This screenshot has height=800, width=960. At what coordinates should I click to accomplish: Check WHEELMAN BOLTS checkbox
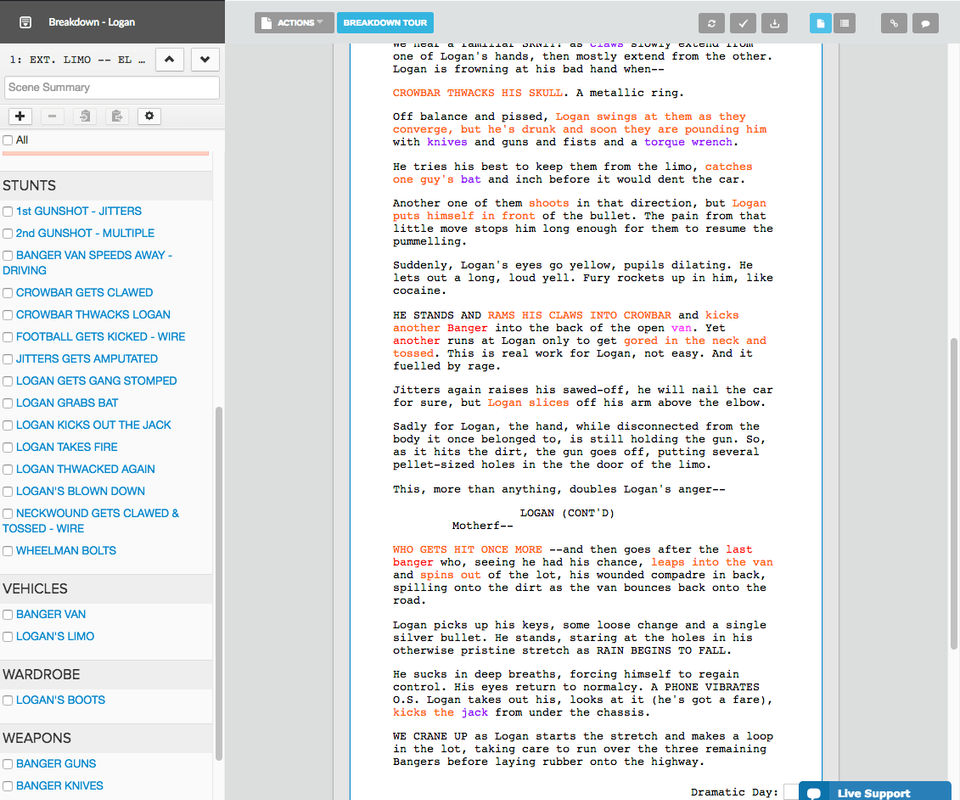[x=8, y=551]
